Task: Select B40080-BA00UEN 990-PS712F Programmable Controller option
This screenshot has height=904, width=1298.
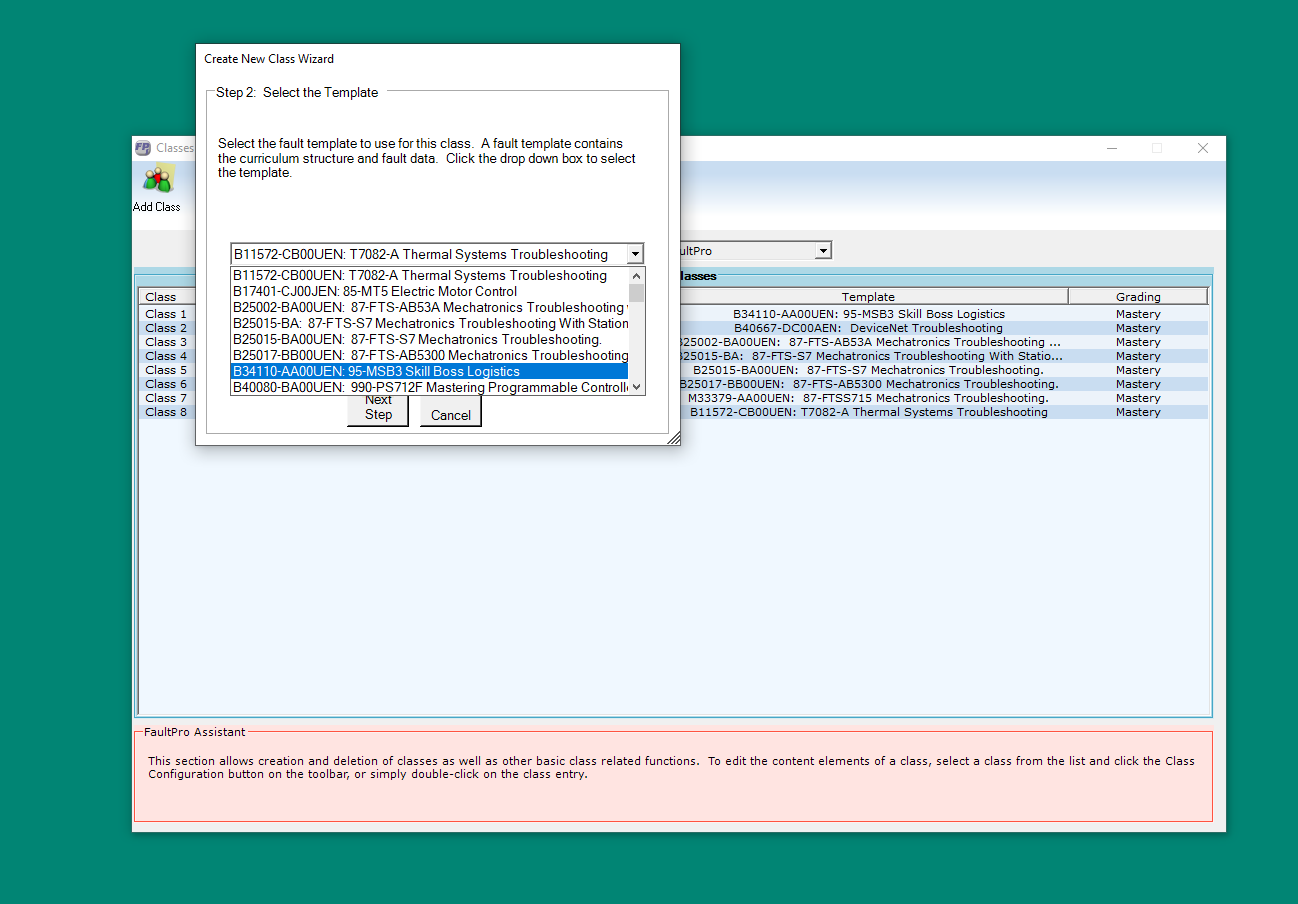Action: pyautogui.click(x=429, y=387)
